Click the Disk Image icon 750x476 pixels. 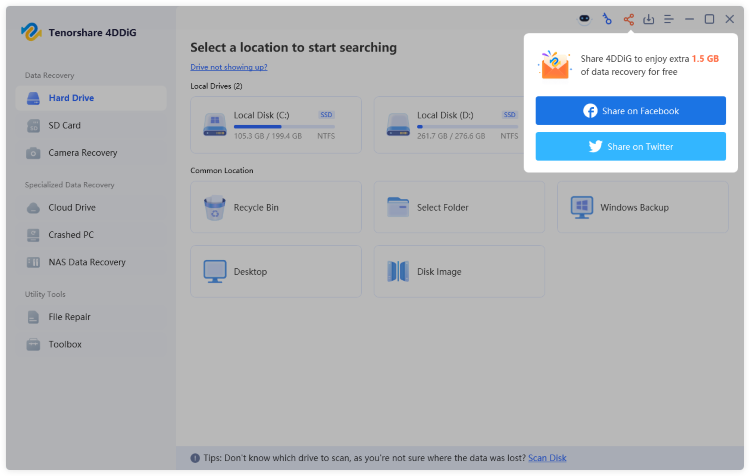[x=398, y=271]
